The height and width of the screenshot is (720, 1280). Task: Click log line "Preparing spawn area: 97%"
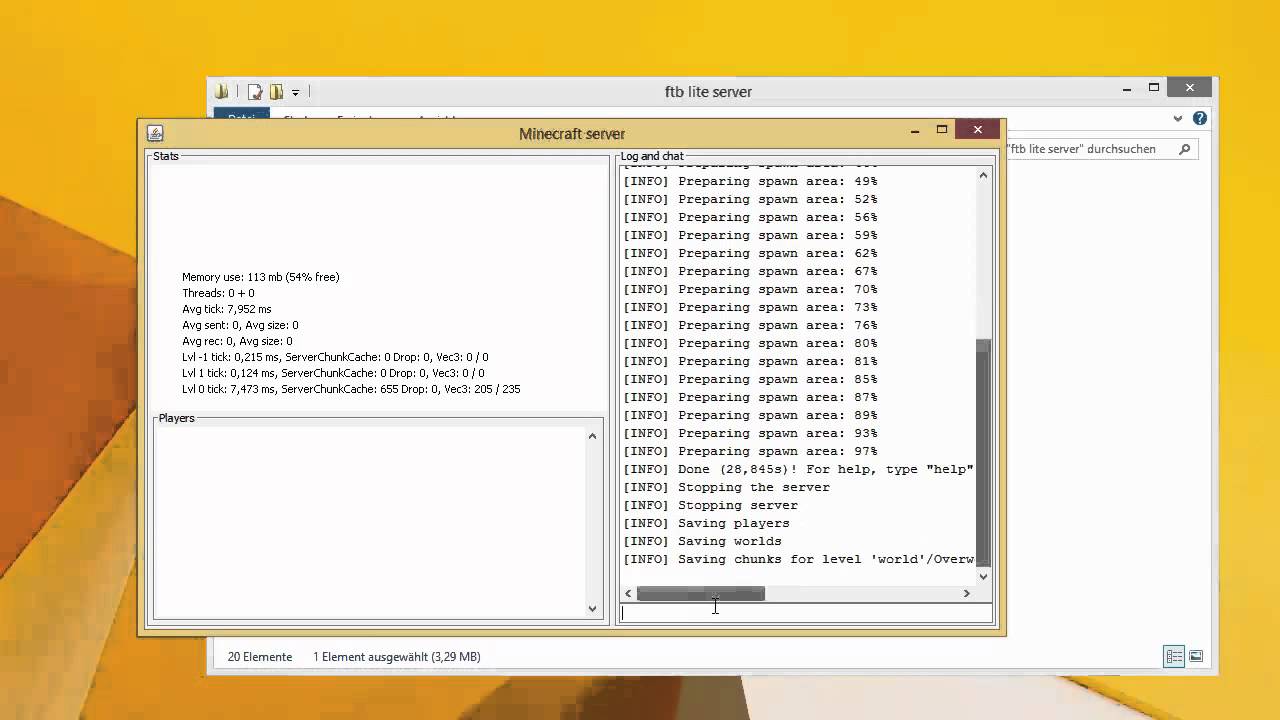750,451
